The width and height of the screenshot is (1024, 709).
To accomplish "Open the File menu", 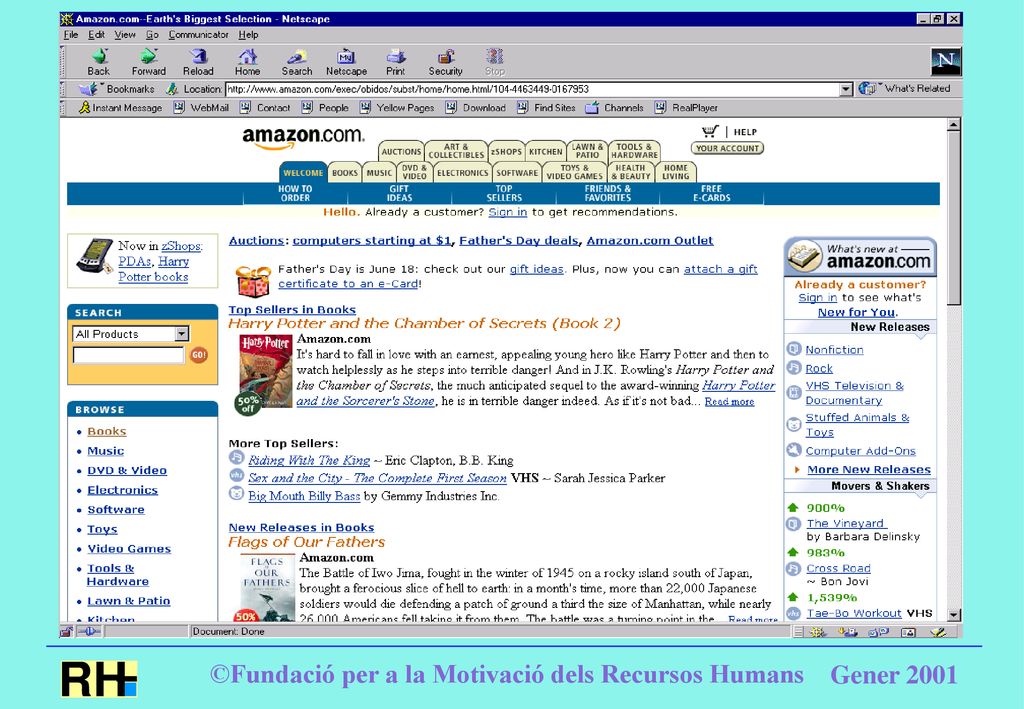I will pyautogui.click(x=71, y=35).
